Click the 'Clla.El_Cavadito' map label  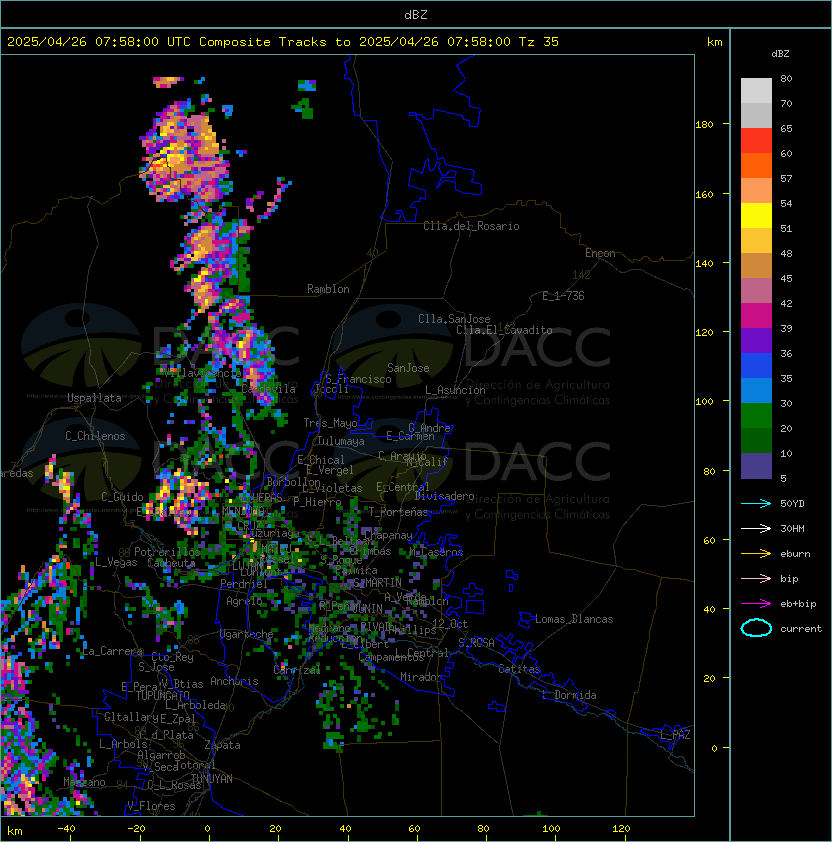pyautogui.click(x=504, y=330)
